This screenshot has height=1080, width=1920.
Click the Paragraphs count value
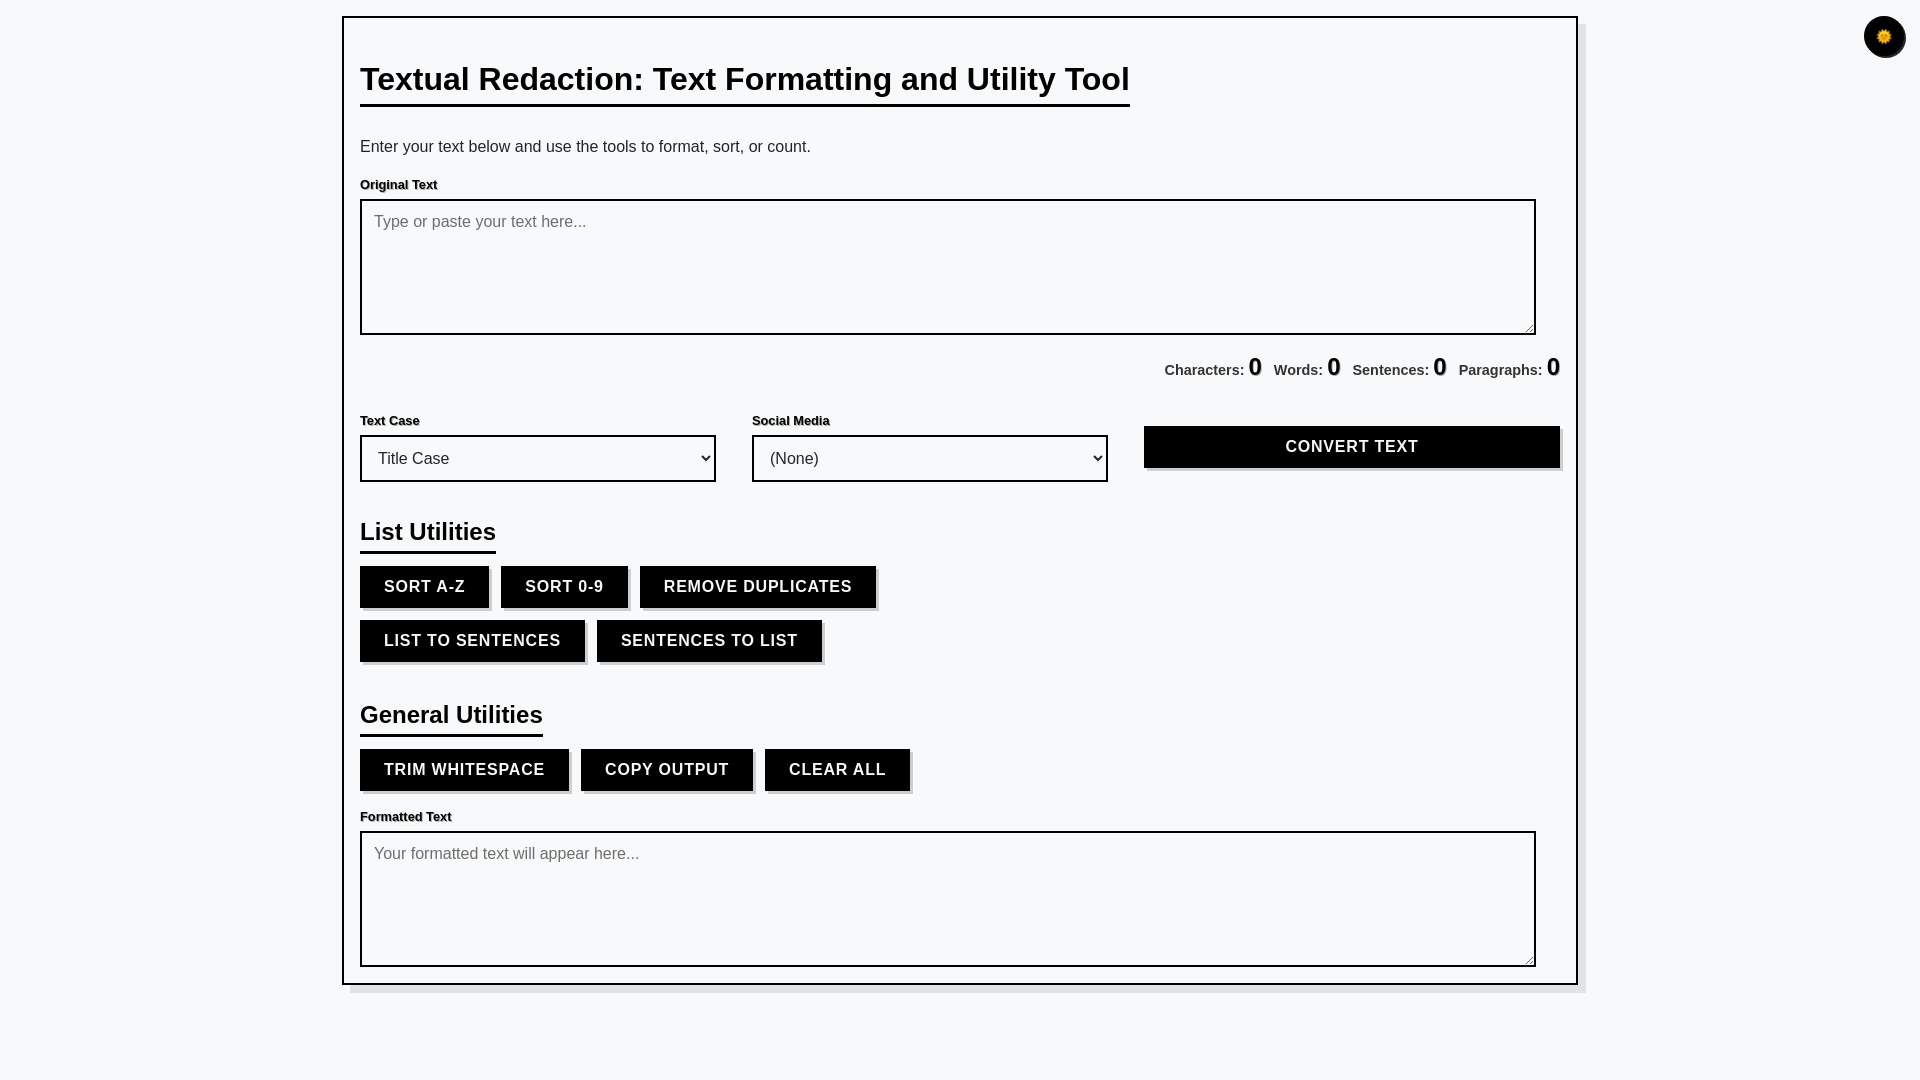[x=1553, y=367]
